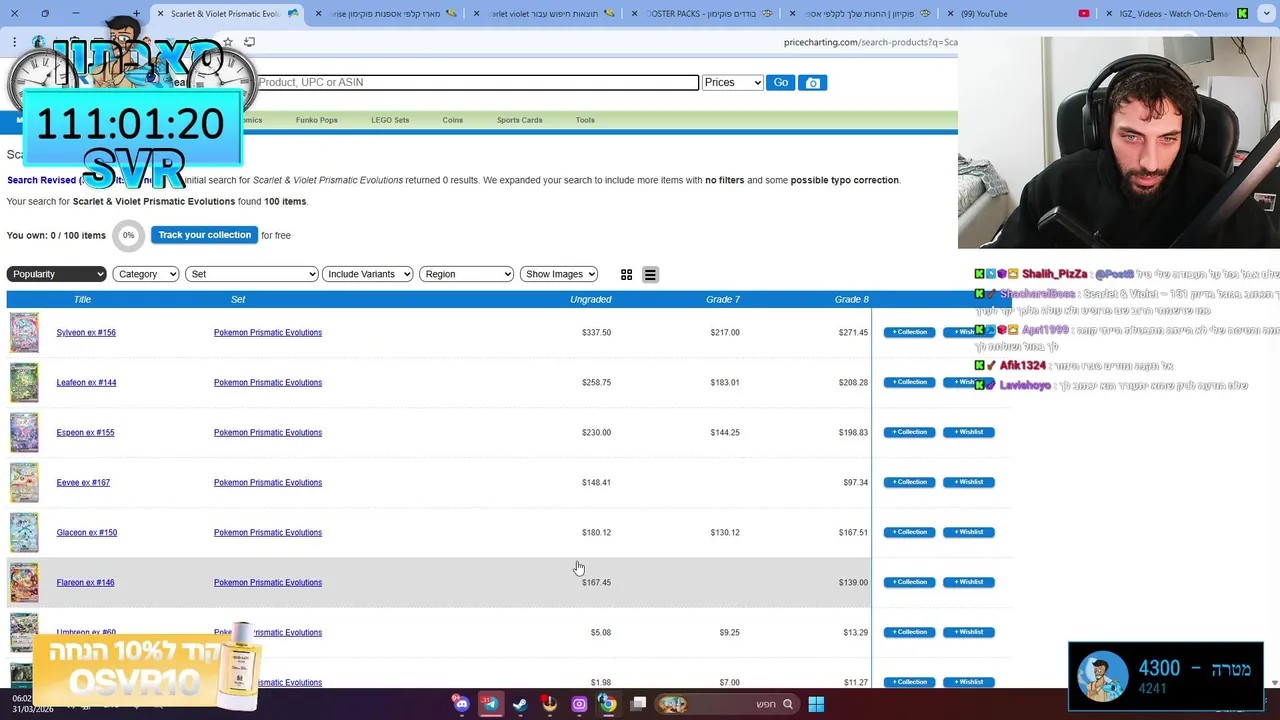Open the Flareon ex #146 link
The width and height of the screenshot is (1280, 720).
(85, 583)
